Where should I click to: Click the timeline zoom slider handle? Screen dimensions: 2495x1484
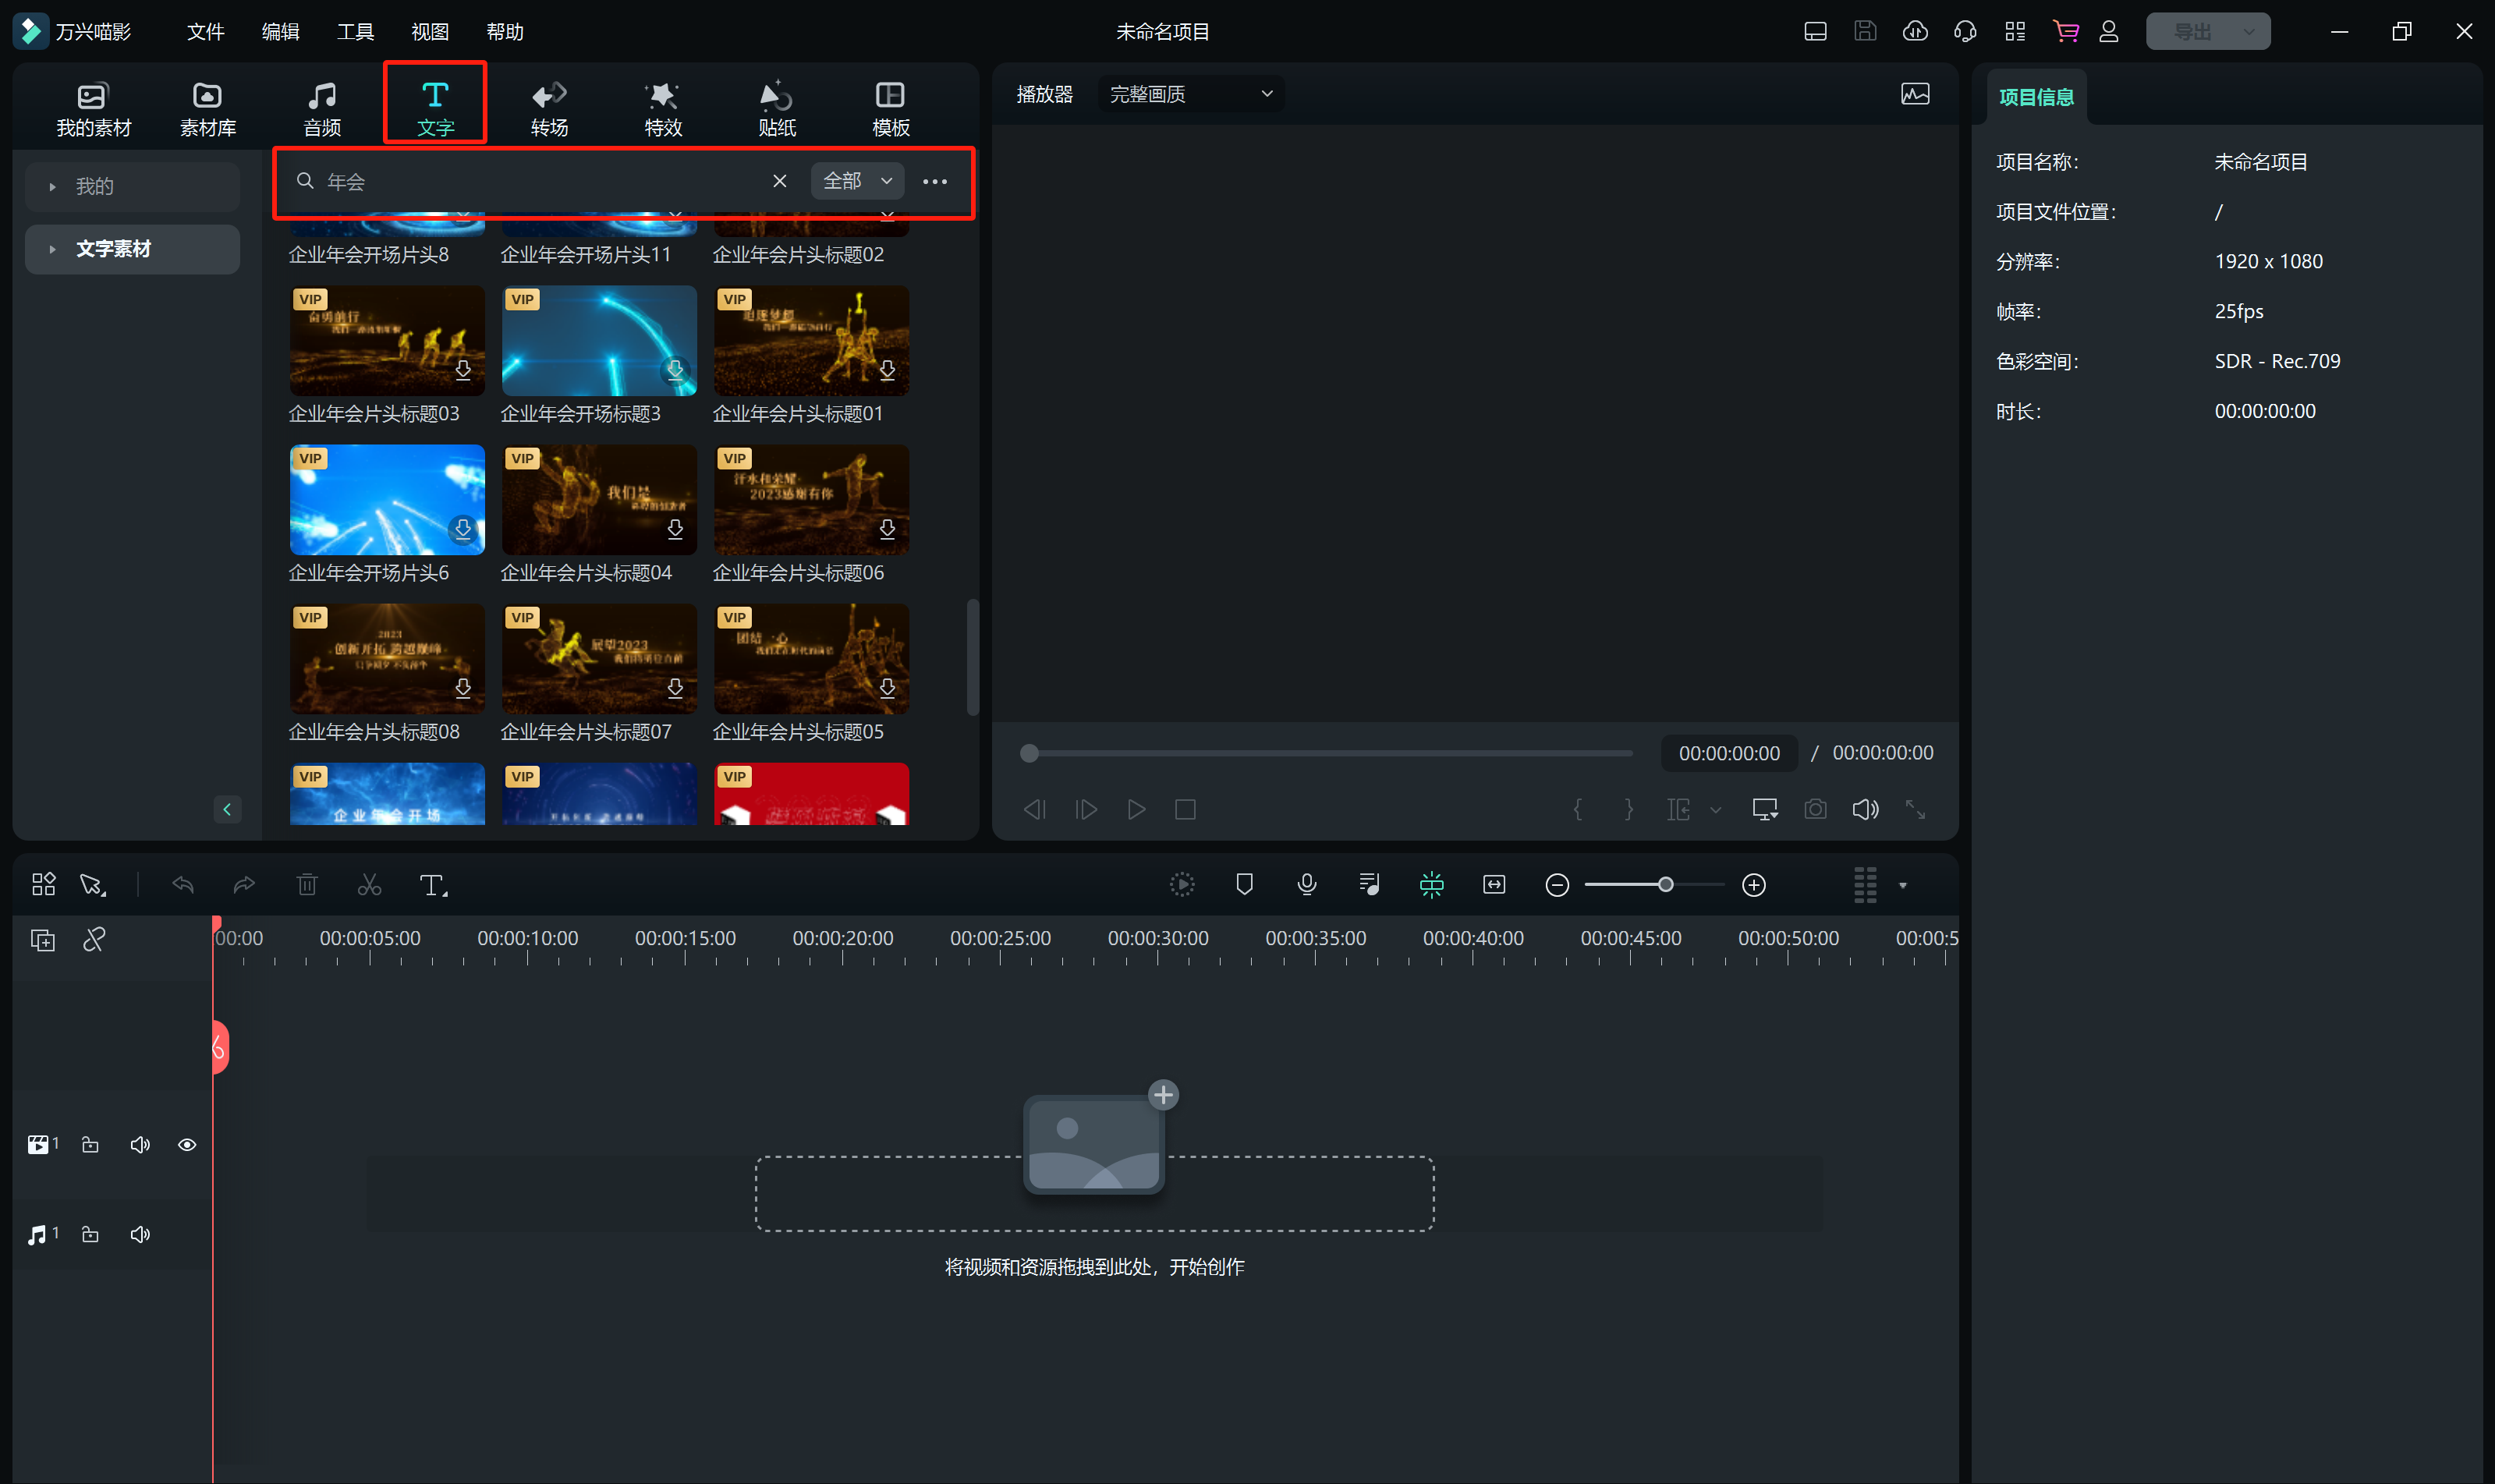1665,885
